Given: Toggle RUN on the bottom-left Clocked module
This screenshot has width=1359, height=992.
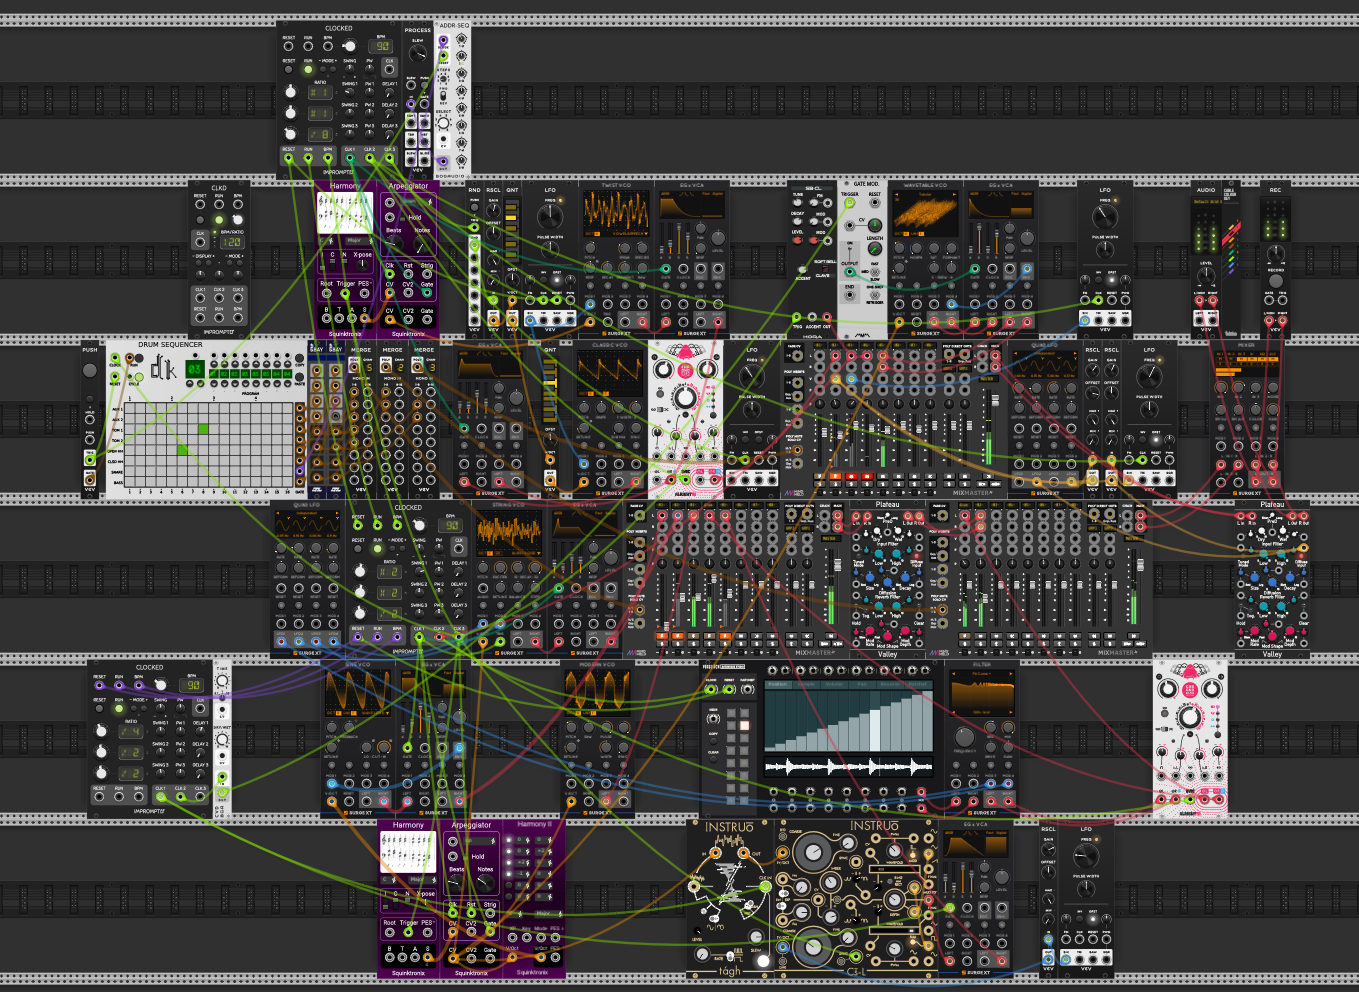Looking at the screenshot, I should [x=119, y=709].
